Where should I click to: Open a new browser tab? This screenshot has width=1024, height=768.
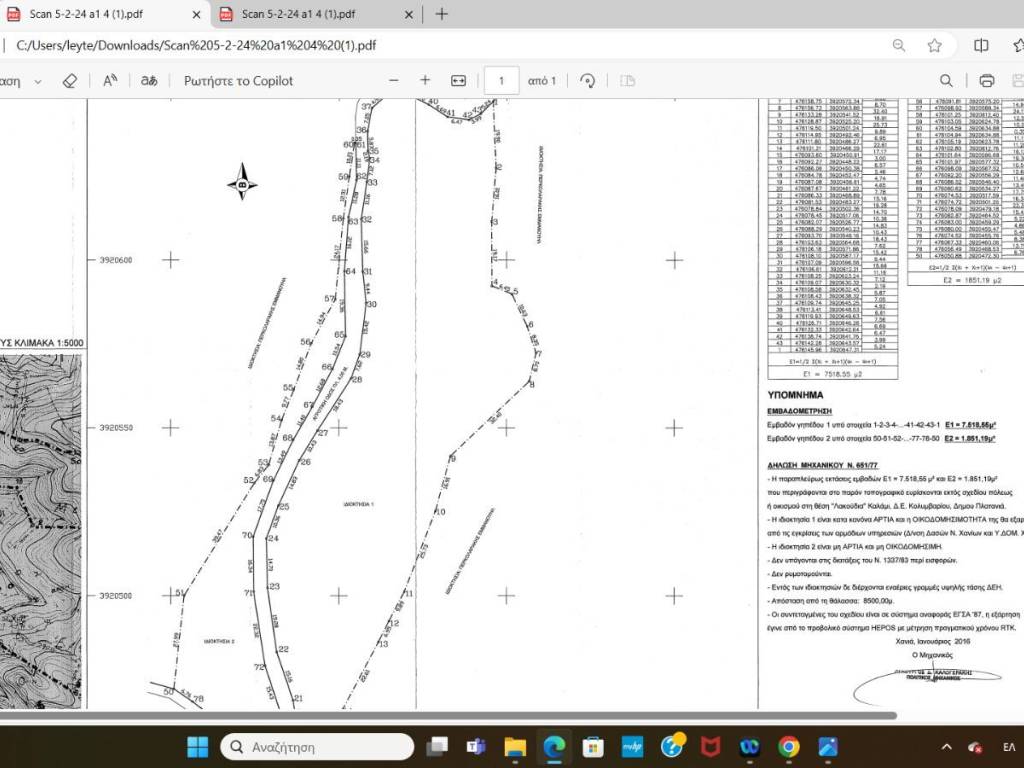442,14
